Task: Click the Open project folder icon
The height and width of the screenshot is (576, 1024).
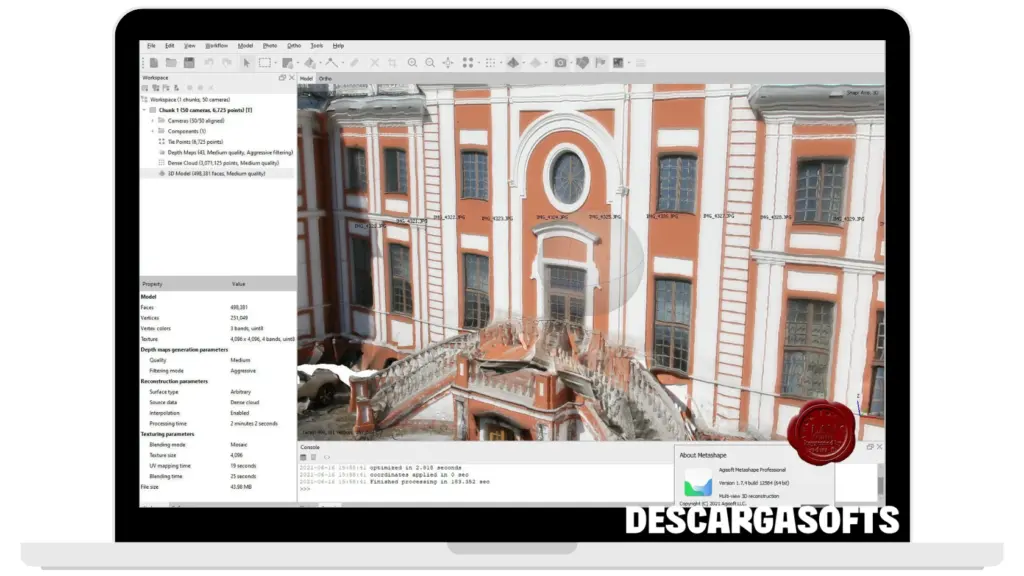Action: point(171,62)
